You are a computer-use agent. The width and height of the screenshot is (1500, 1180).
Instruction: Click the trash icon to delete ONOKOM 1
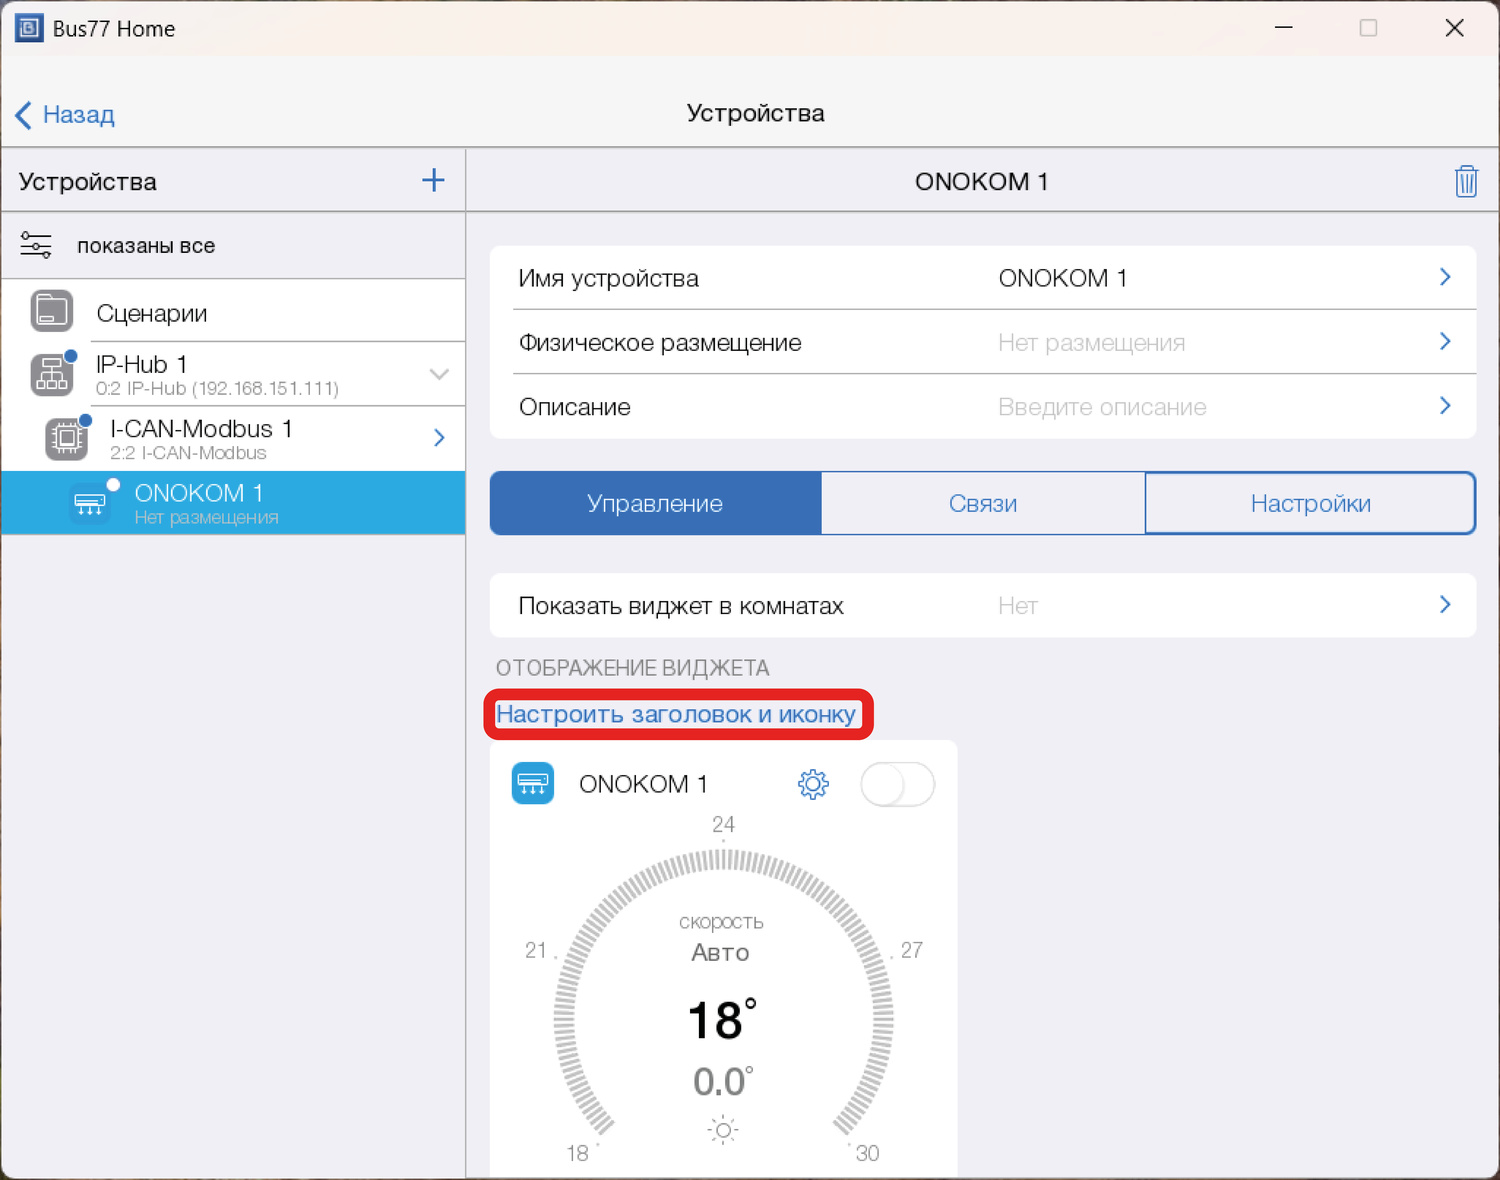pos(1465,182)
